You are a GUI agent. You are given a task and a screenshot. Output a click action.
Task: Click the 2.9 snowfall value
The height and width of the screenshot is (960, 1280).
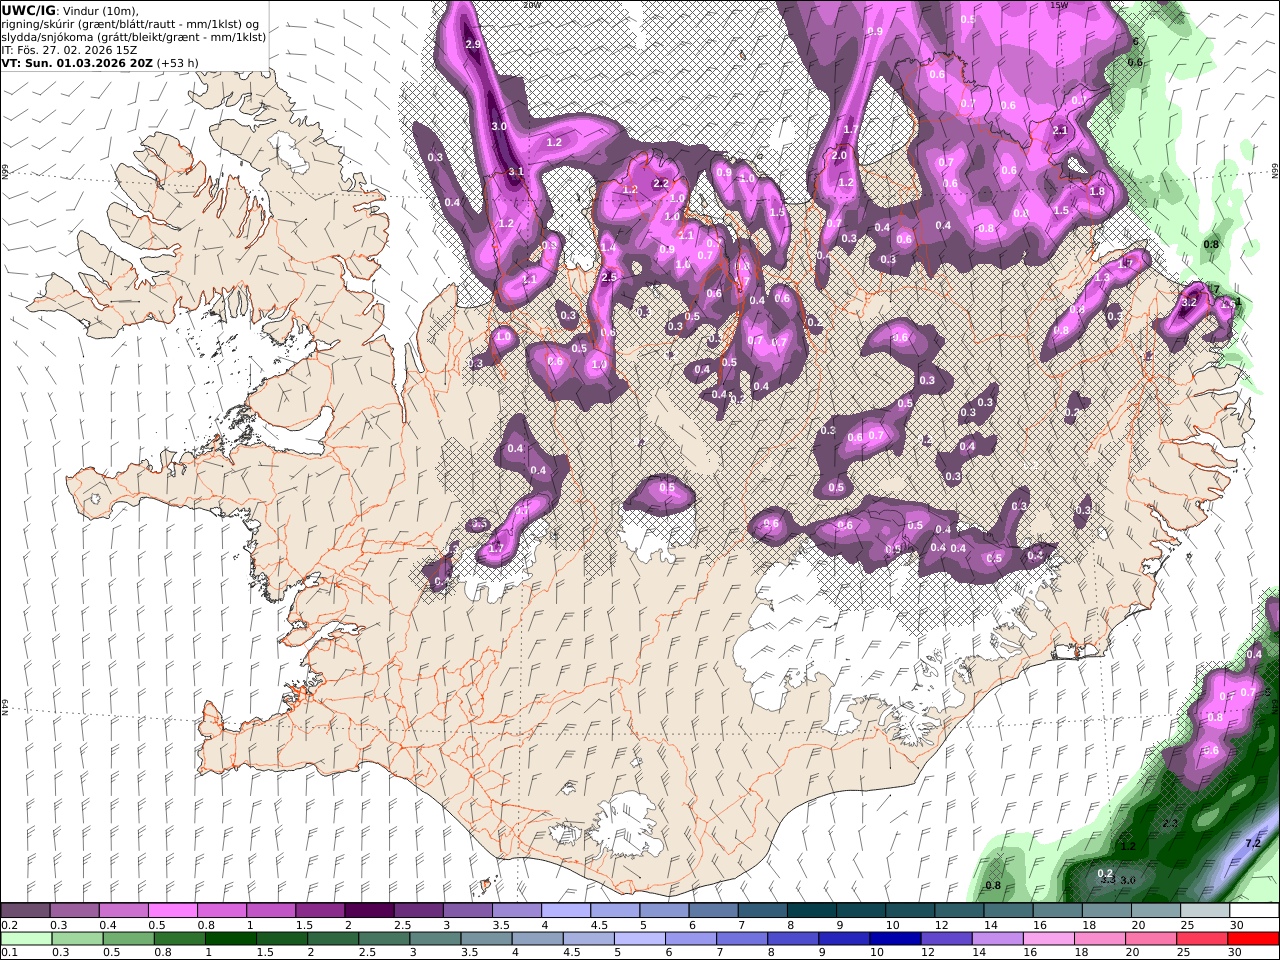click(474, 45)
